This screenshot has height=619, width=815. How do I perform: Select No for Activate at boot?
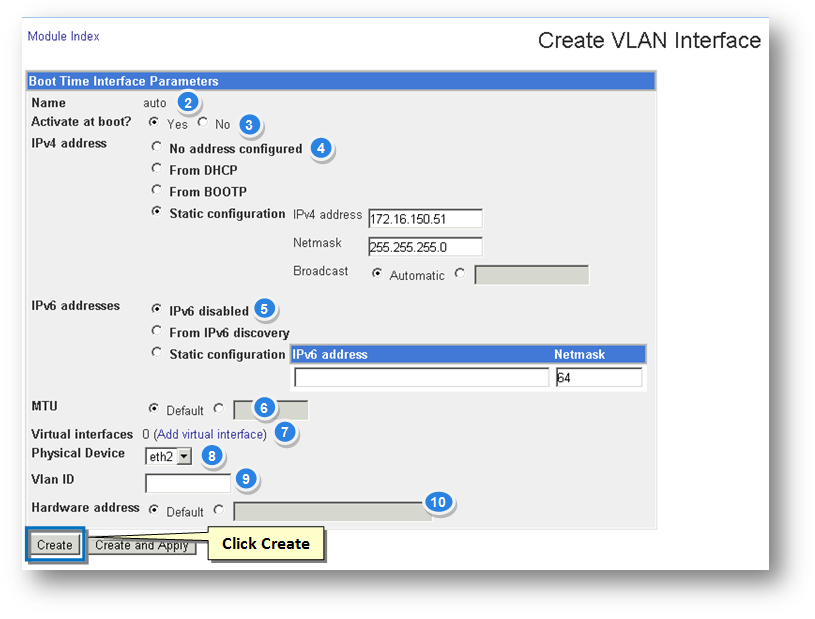tap(202, 123)
